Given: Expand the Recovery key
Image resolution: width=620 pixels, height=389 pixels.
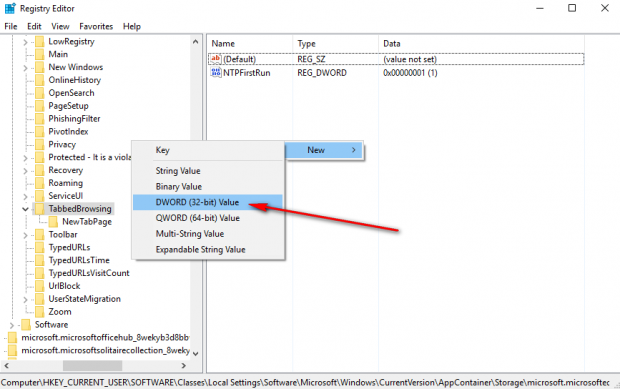Looking at the screenshot, I should [x=25, y=171].
